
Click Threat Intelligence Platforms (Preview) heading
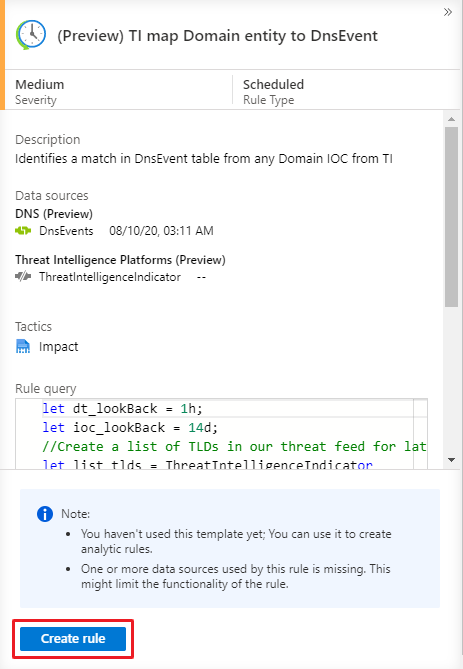120,260
